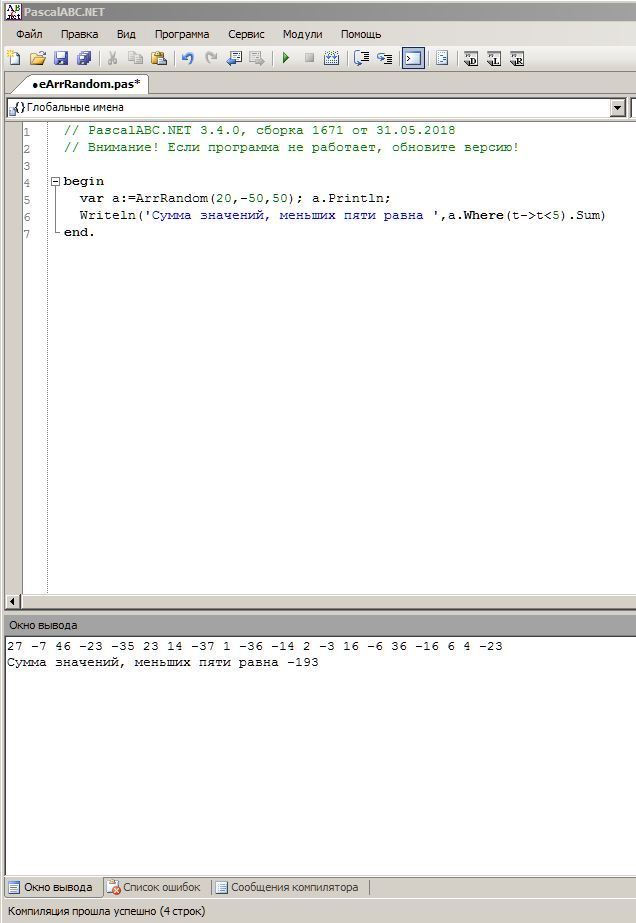Click the Paste clipboard icon
The height and width of the screenshot is (923, 636).
[x=159, y=59]
